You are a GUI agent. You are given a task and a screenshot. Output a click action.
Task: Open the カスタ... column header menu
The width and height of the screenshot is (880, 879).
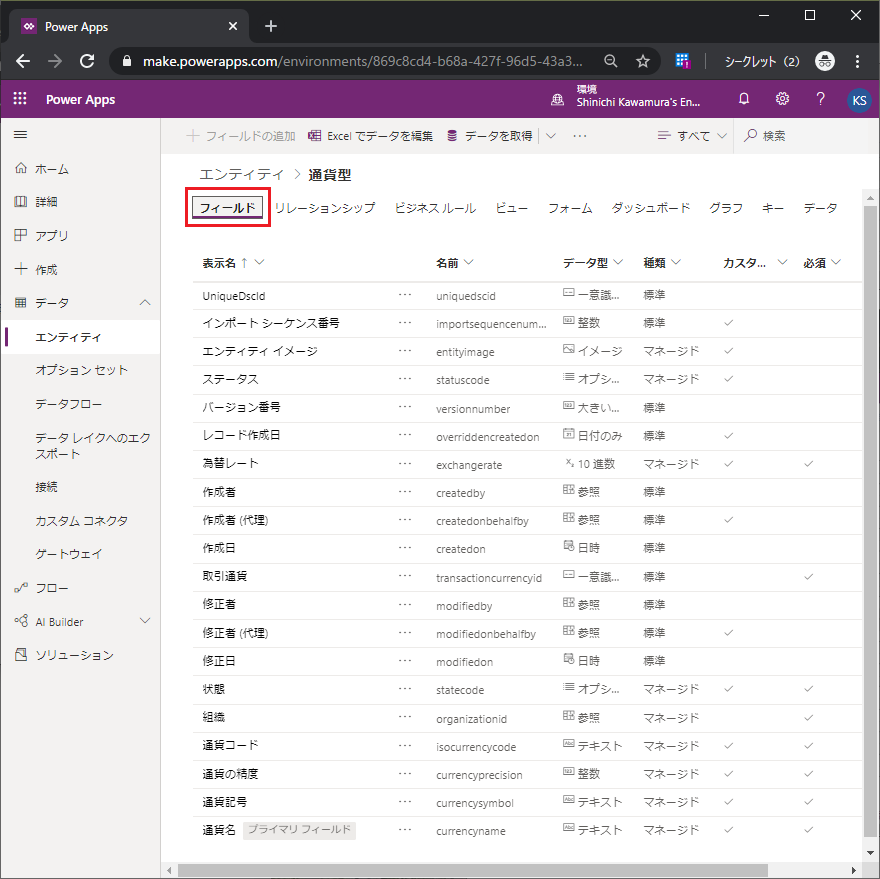pyautogui.click(x=782, y=262)
